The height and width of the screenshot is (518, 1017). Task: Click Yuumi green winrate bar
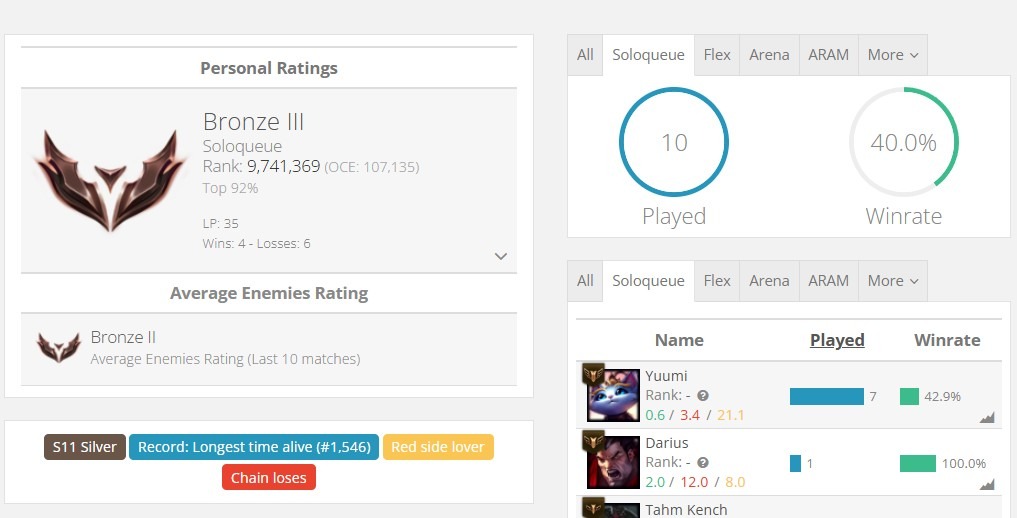(x=909, y=396)
